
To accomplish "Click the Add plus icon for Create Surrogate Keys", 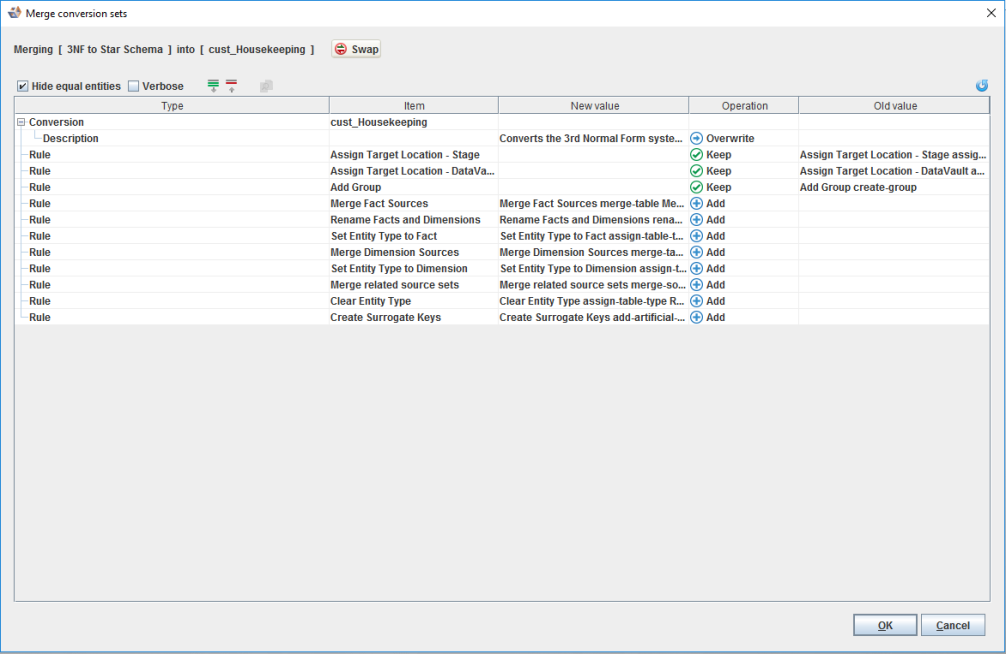I will point(697,317).
